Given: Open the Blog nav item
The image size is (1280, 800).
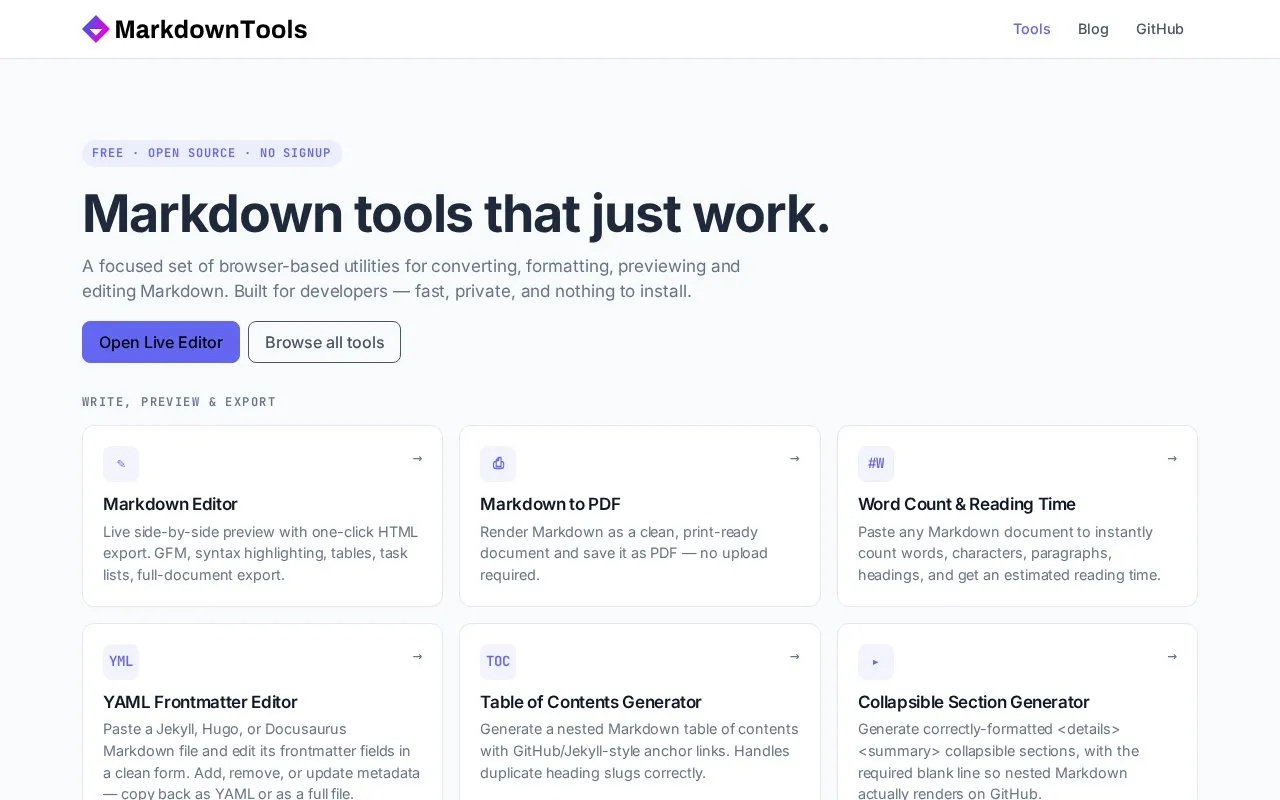Looking at the screenshot, I should (x=1093, y=29).
